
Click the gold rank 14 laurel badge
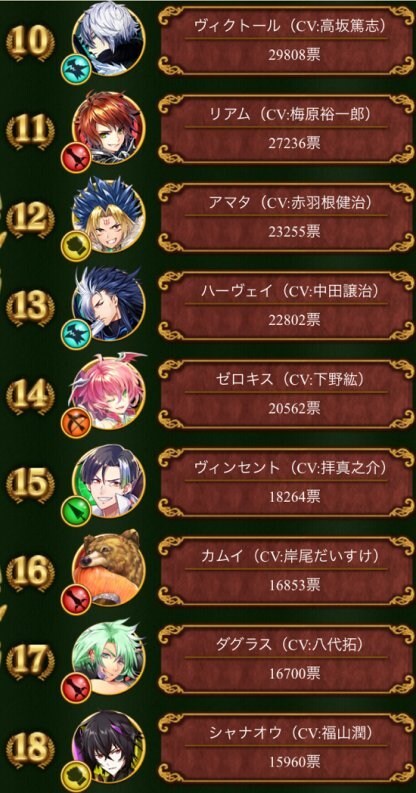tap(30, 395)
